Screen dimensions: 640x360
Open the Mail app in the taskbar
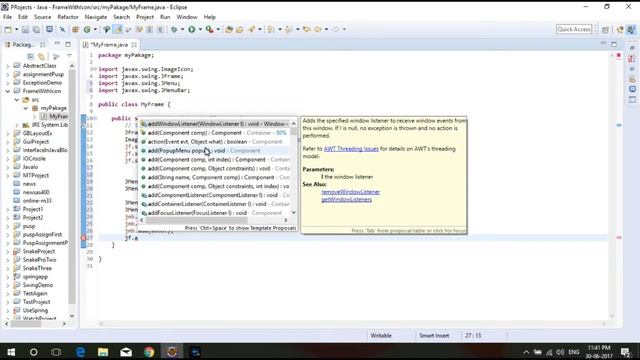[126, 352]
